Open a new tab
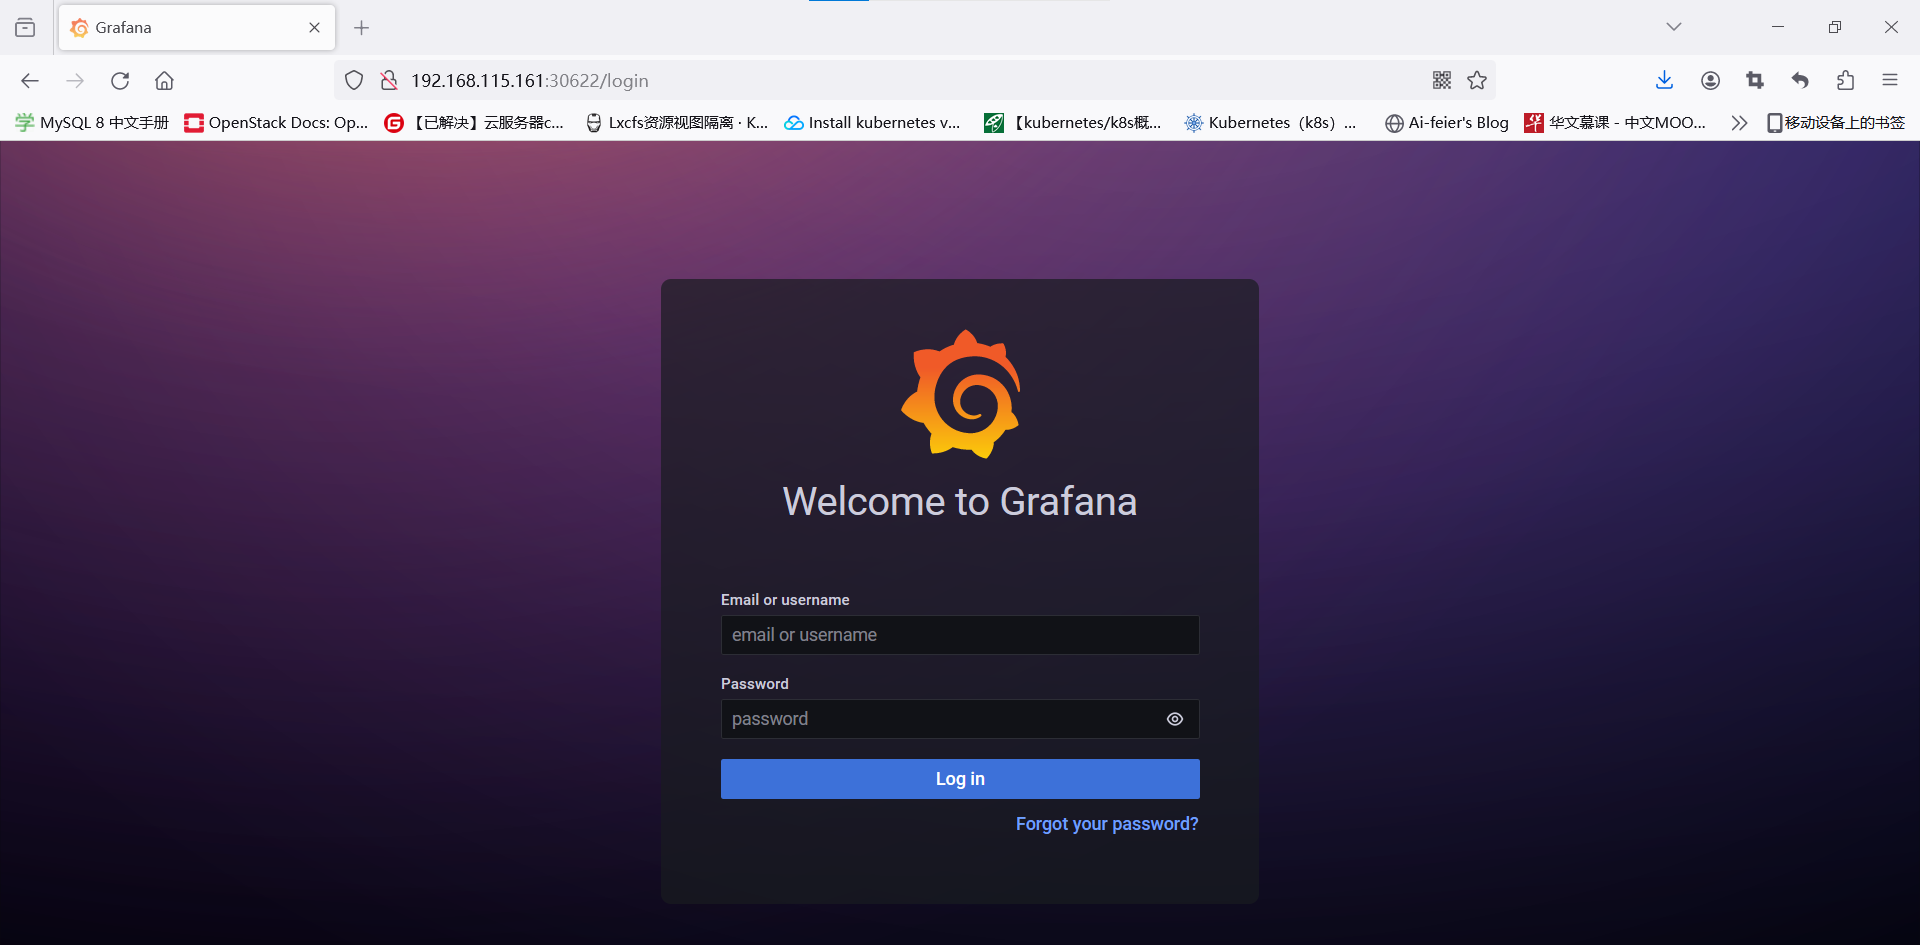The image size is (1920, 945). point(362,28)
